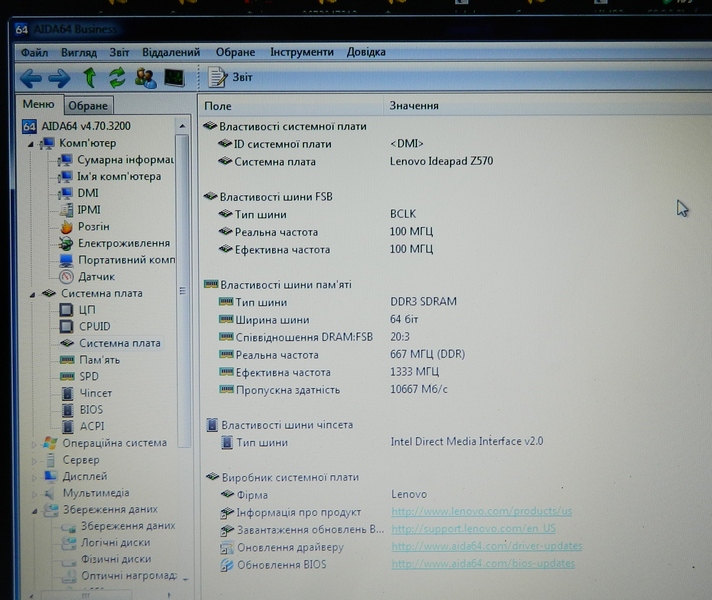This screenshot has width=712, height=600.
Task: Open the users management toolbar icon
Action: click(x=146, y=78)
